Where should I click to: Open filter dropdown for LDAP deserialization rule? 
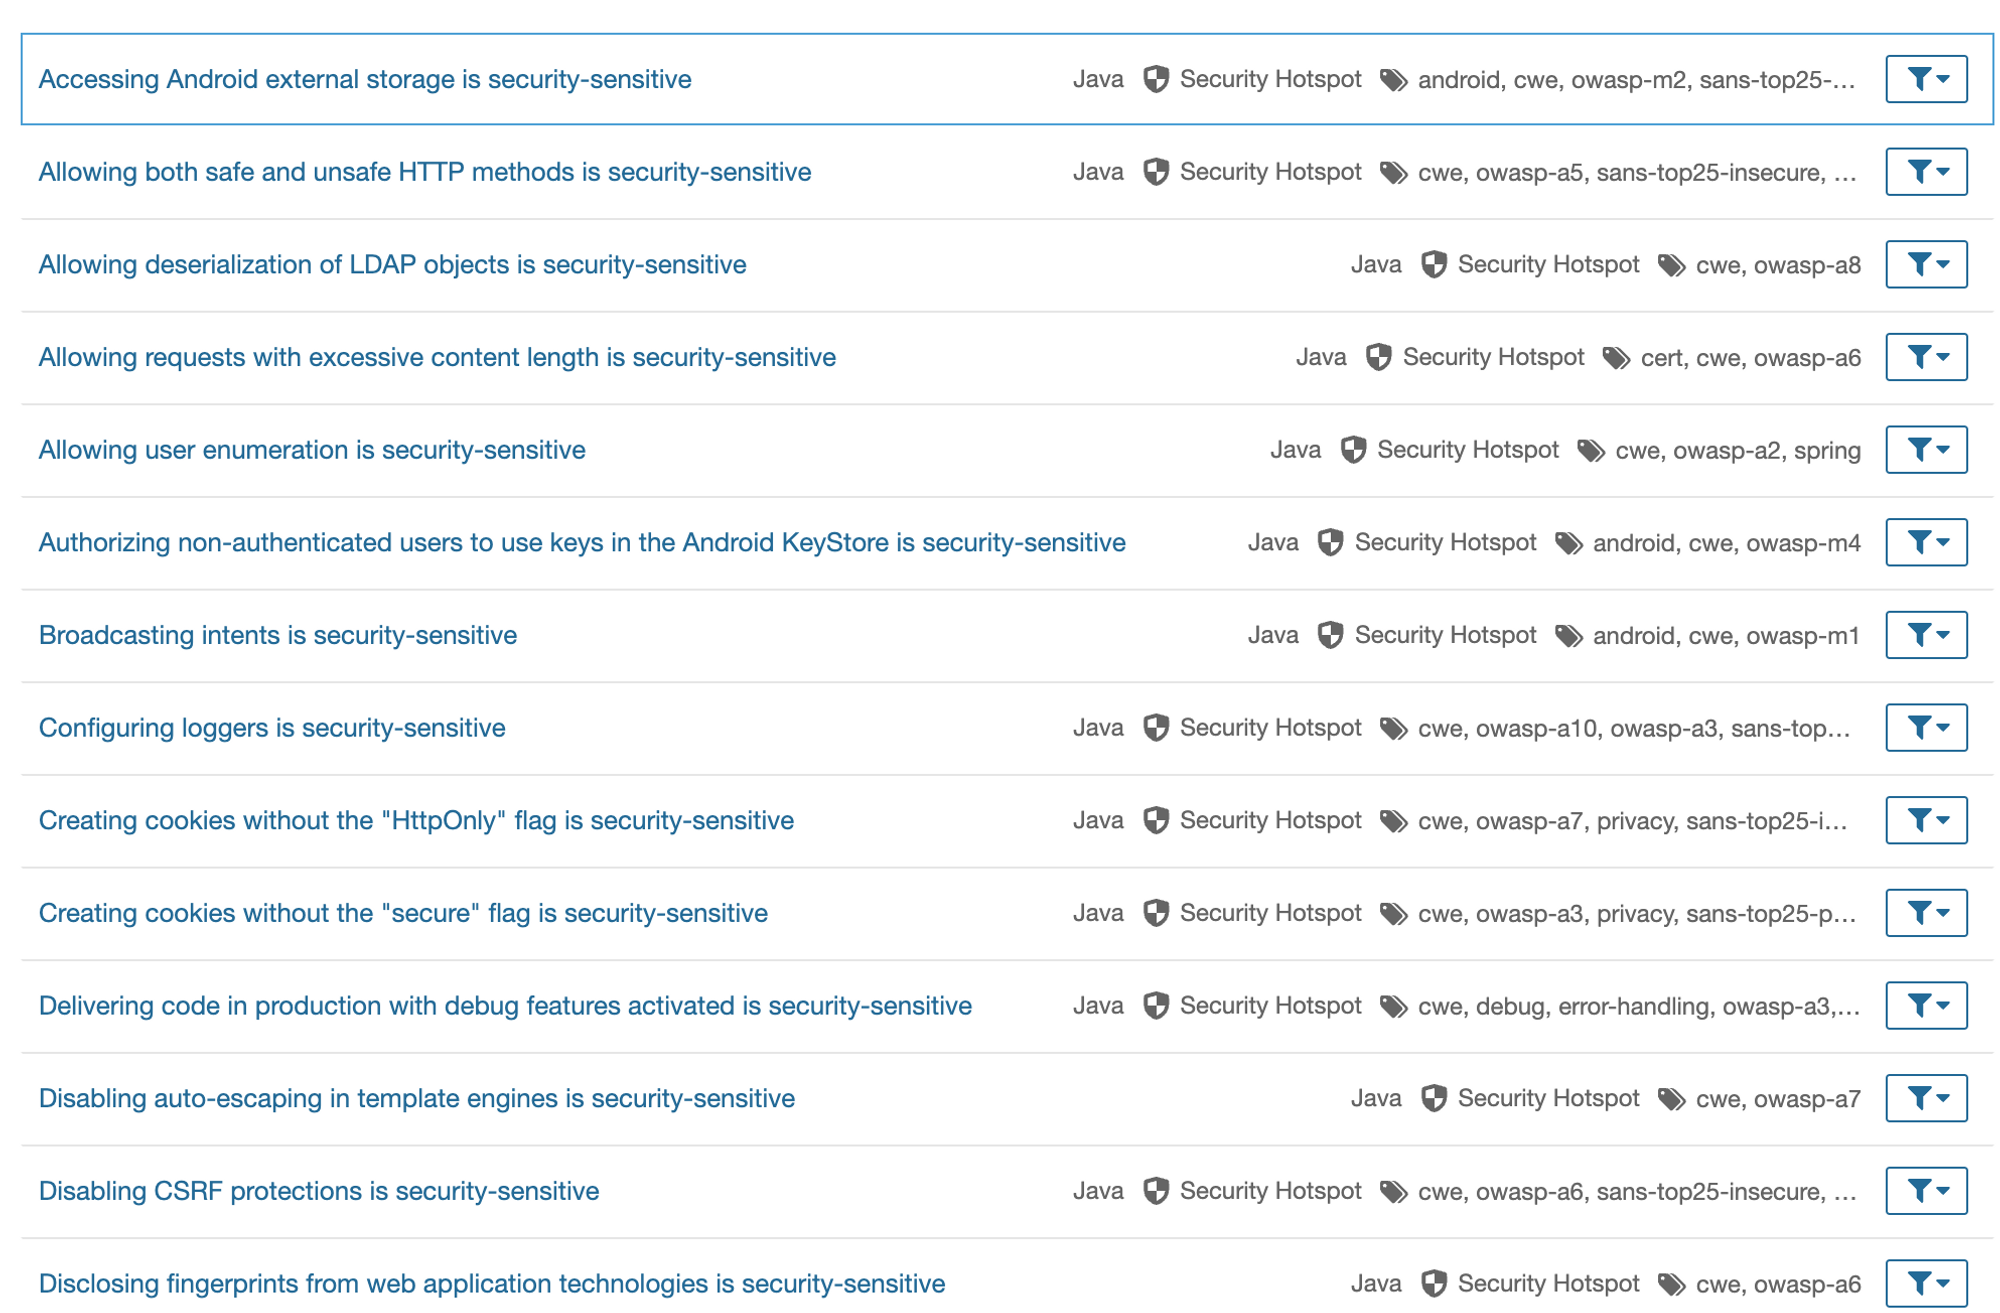(x=1925, y=265)
